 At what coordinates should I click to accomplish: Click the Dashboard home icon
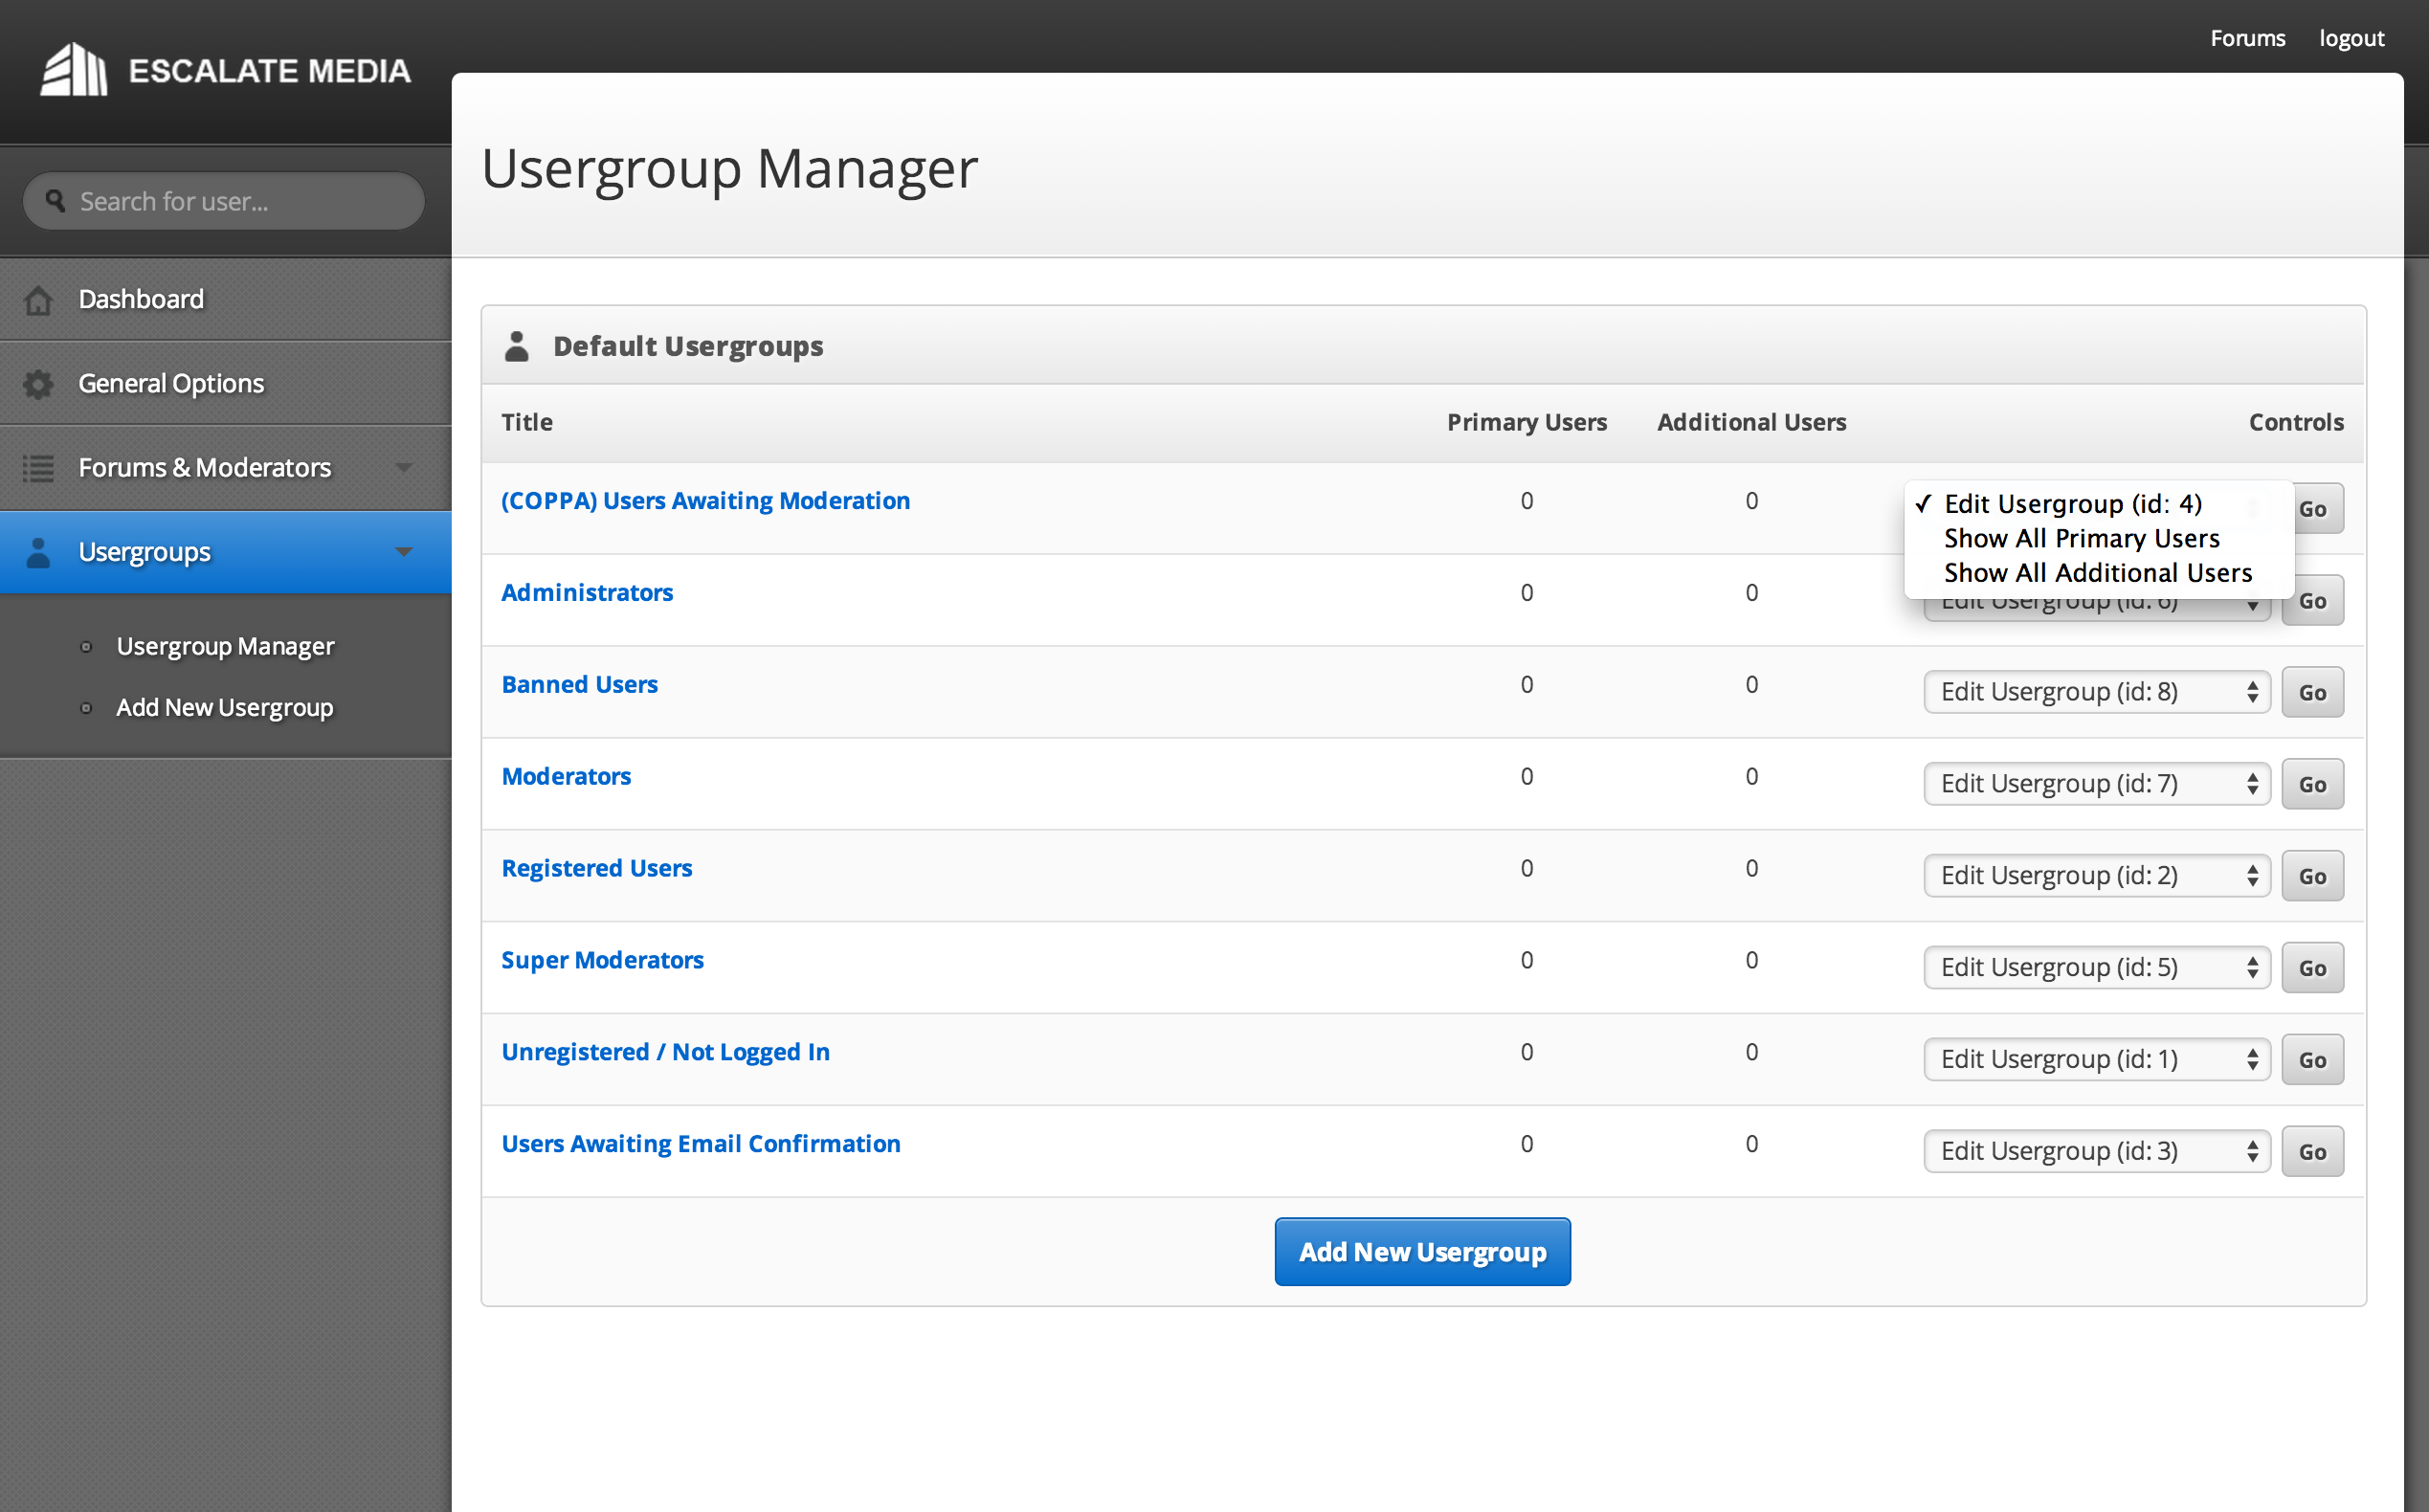[x=38, y=300]
